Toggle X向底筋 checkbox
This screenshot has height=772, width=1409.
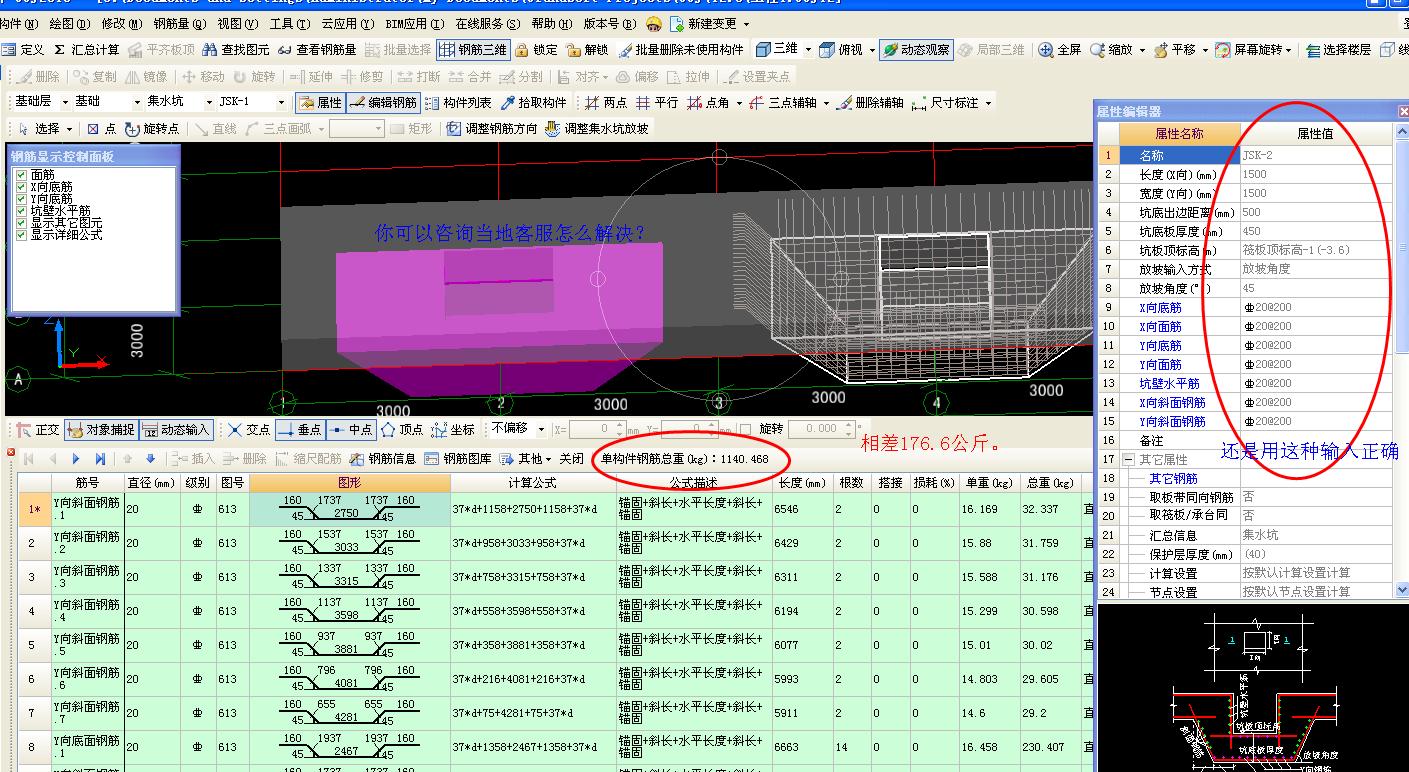[21, 186]
